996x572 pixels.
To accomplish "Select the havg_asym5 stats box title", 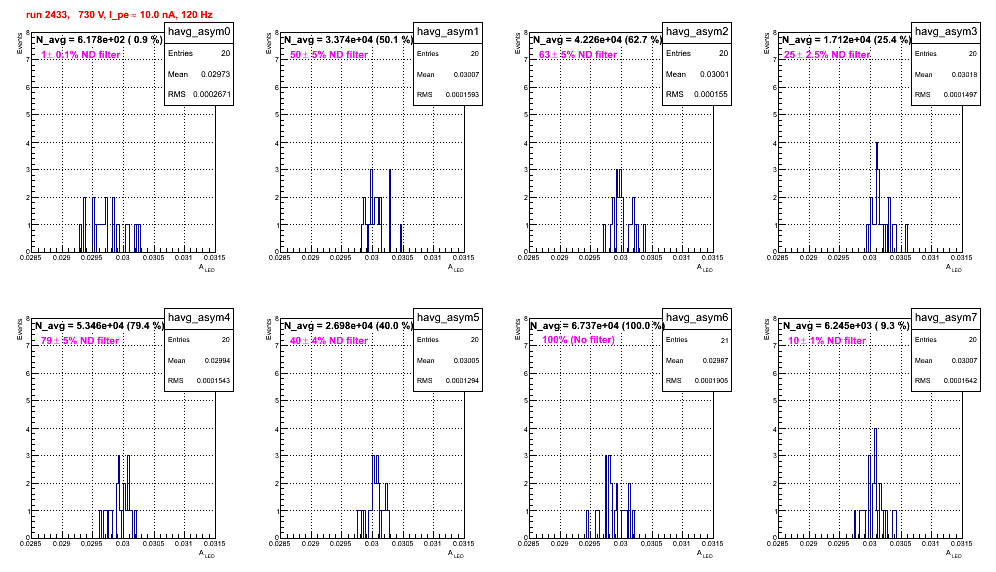I will point(448,317).
